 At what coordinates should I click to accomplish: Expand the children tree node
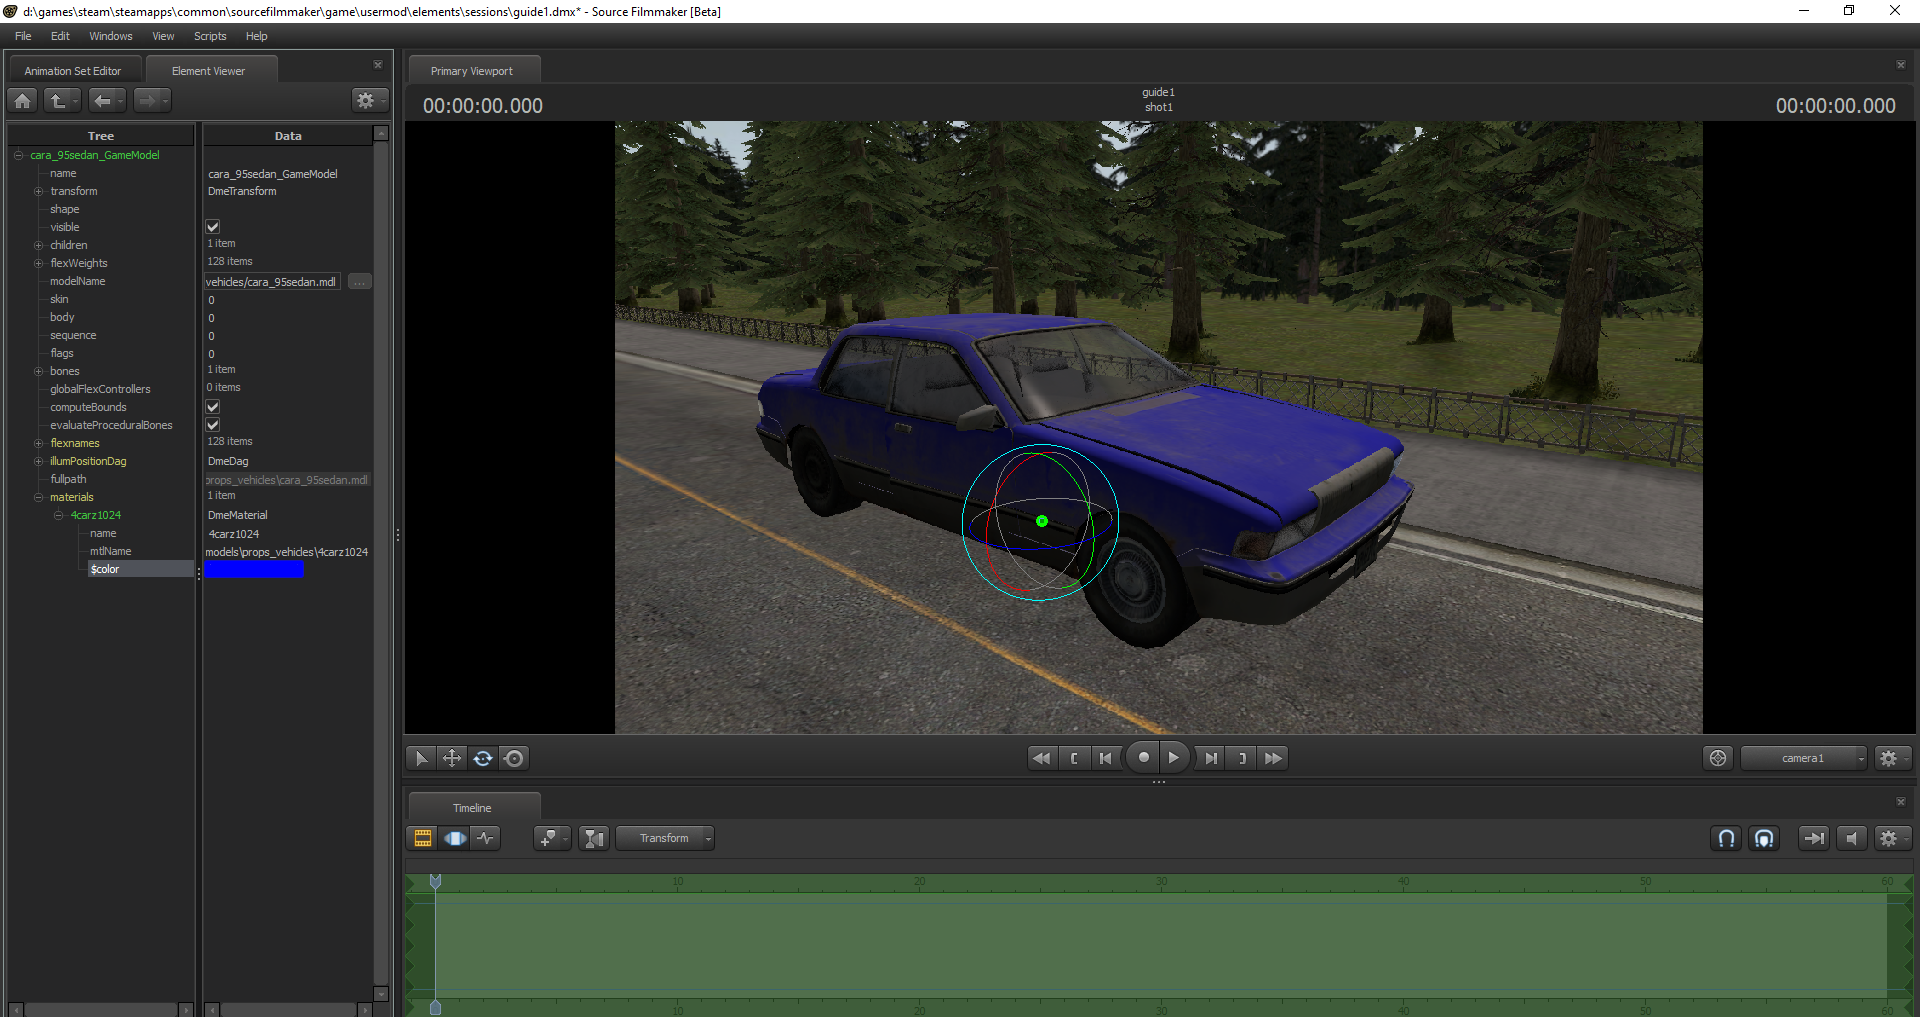click(x=39, y=245)
